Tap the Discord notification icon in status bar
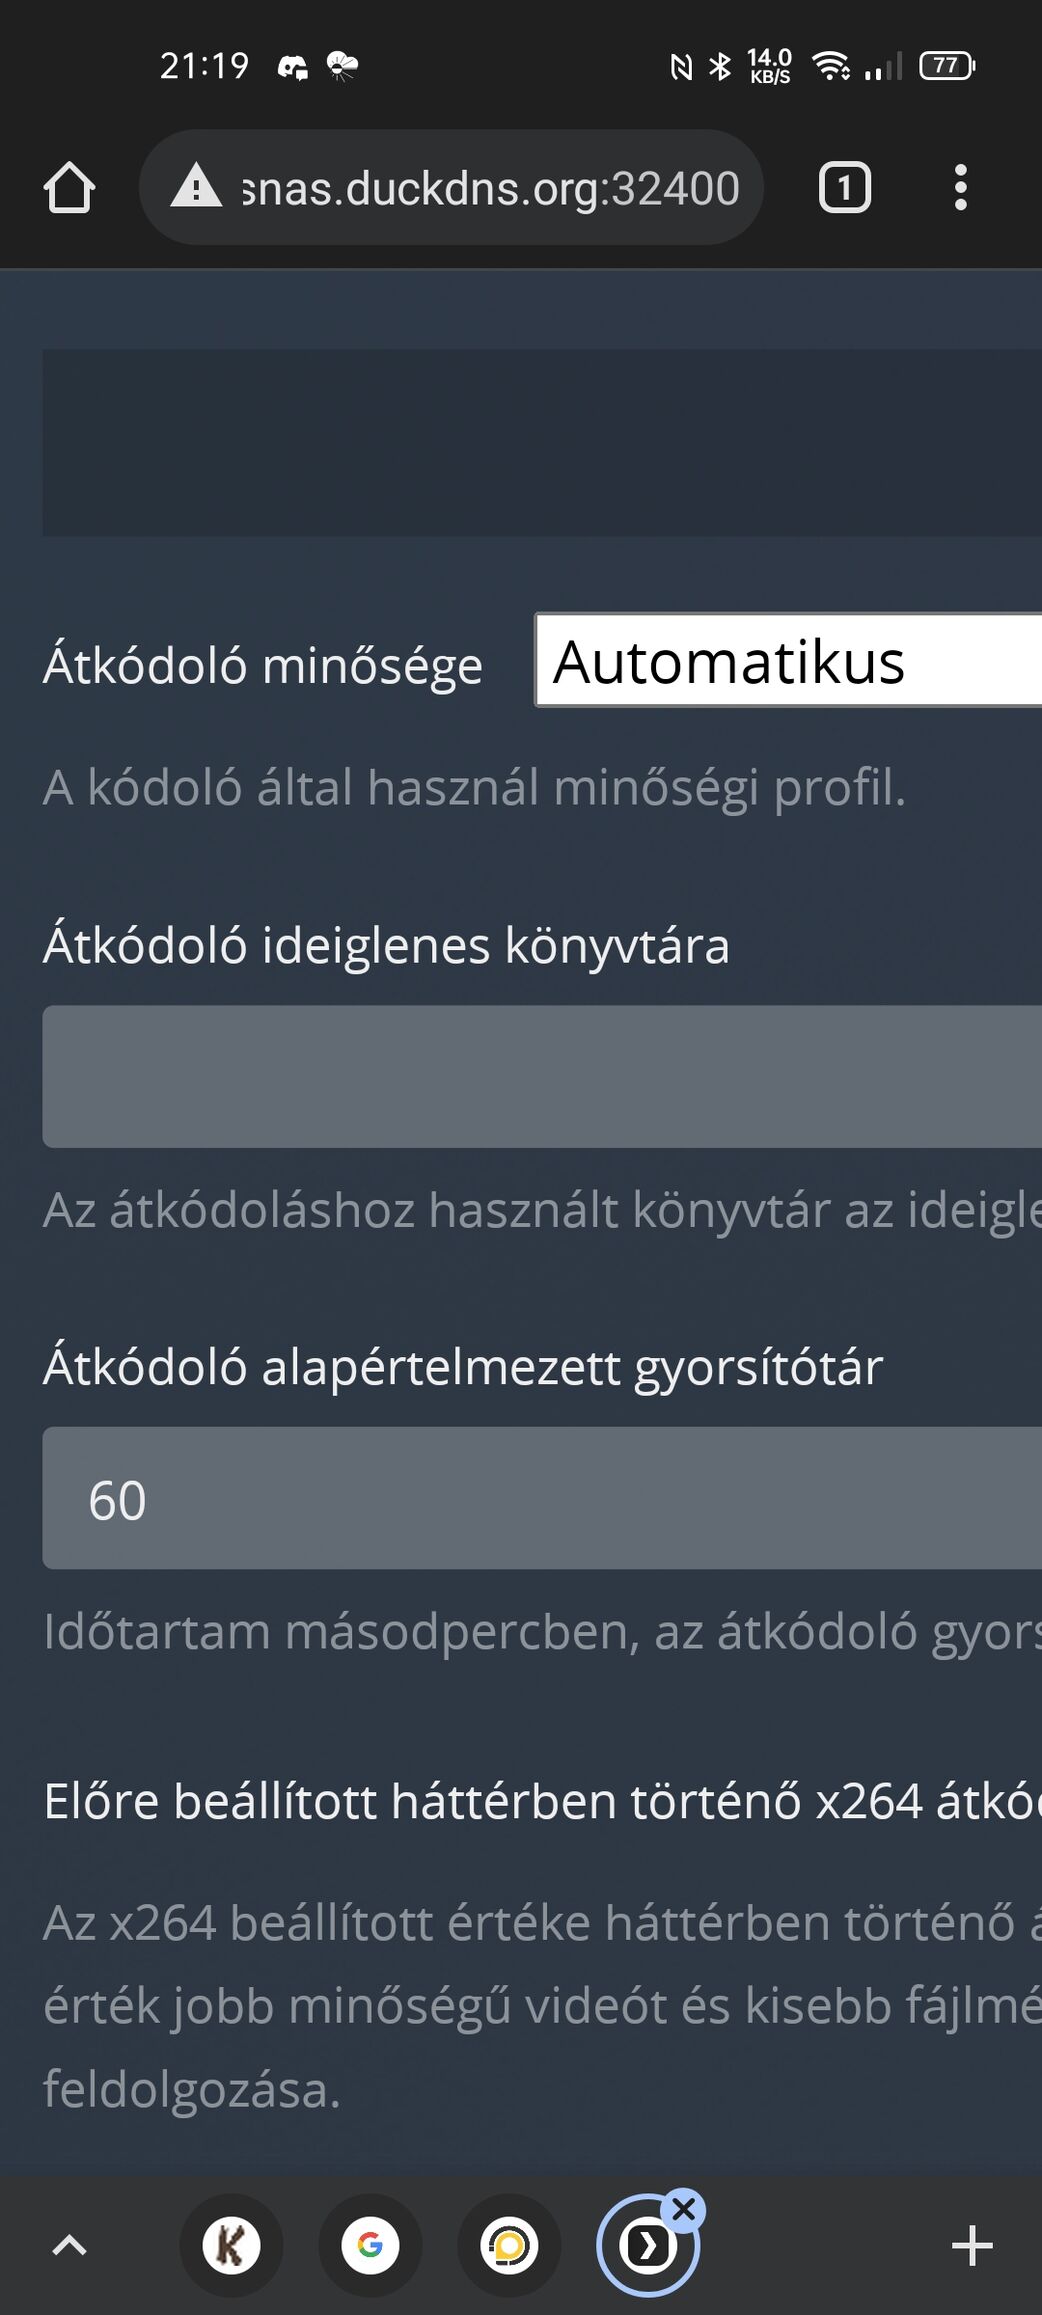The height and width of the screenshot is (2315, 1042). click(292, 67)
